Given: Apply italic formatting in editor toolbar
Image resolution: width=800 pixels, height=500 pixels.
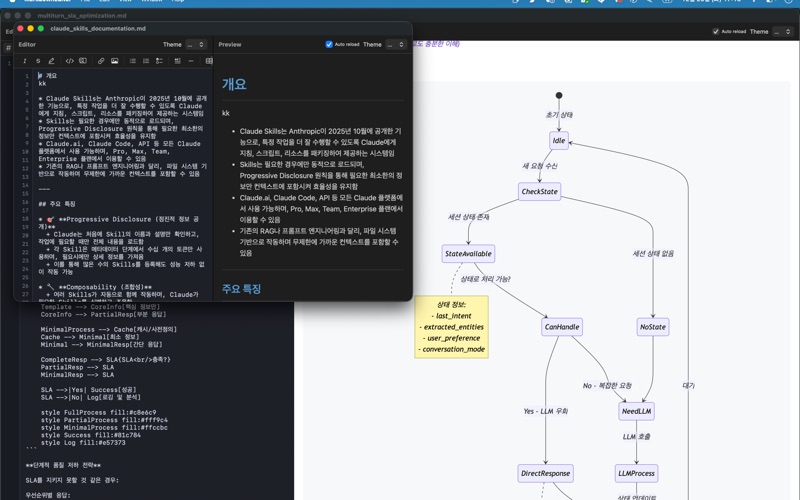Looking at the screenshot, I should click(24, 61).
